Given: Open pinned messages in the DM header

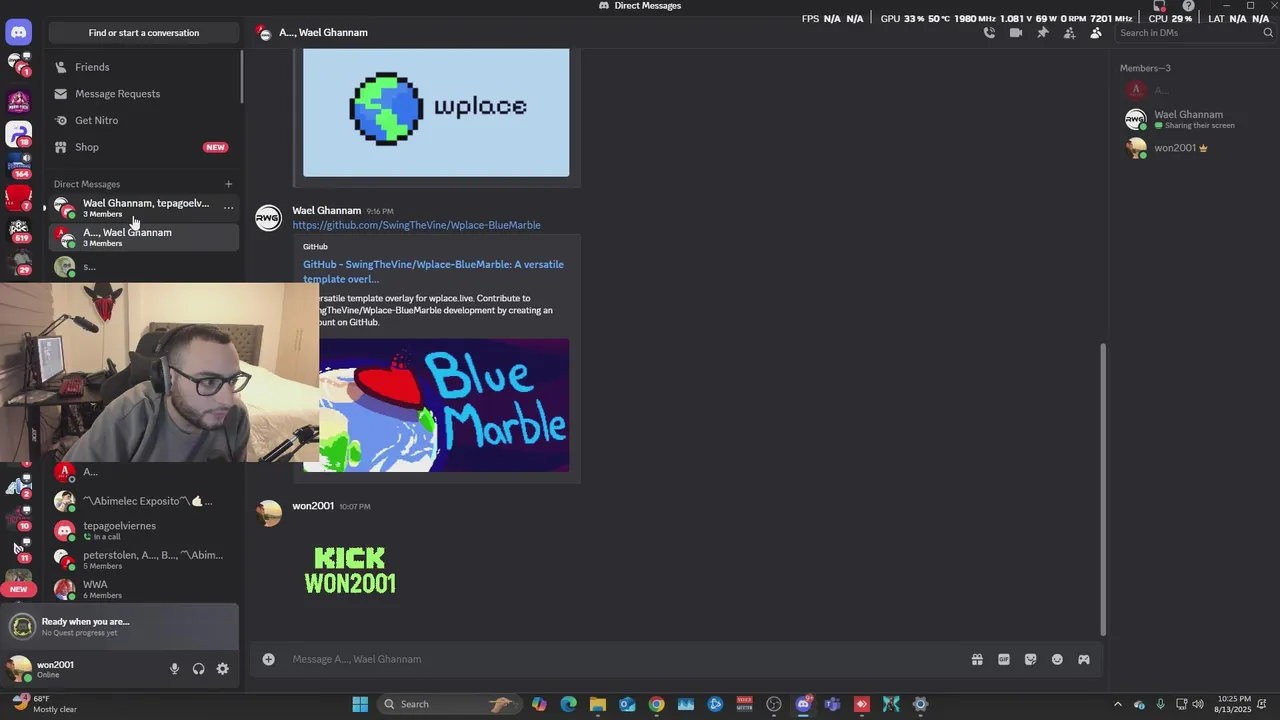Looking at the screenshot, I should [x=1042, y=33].
